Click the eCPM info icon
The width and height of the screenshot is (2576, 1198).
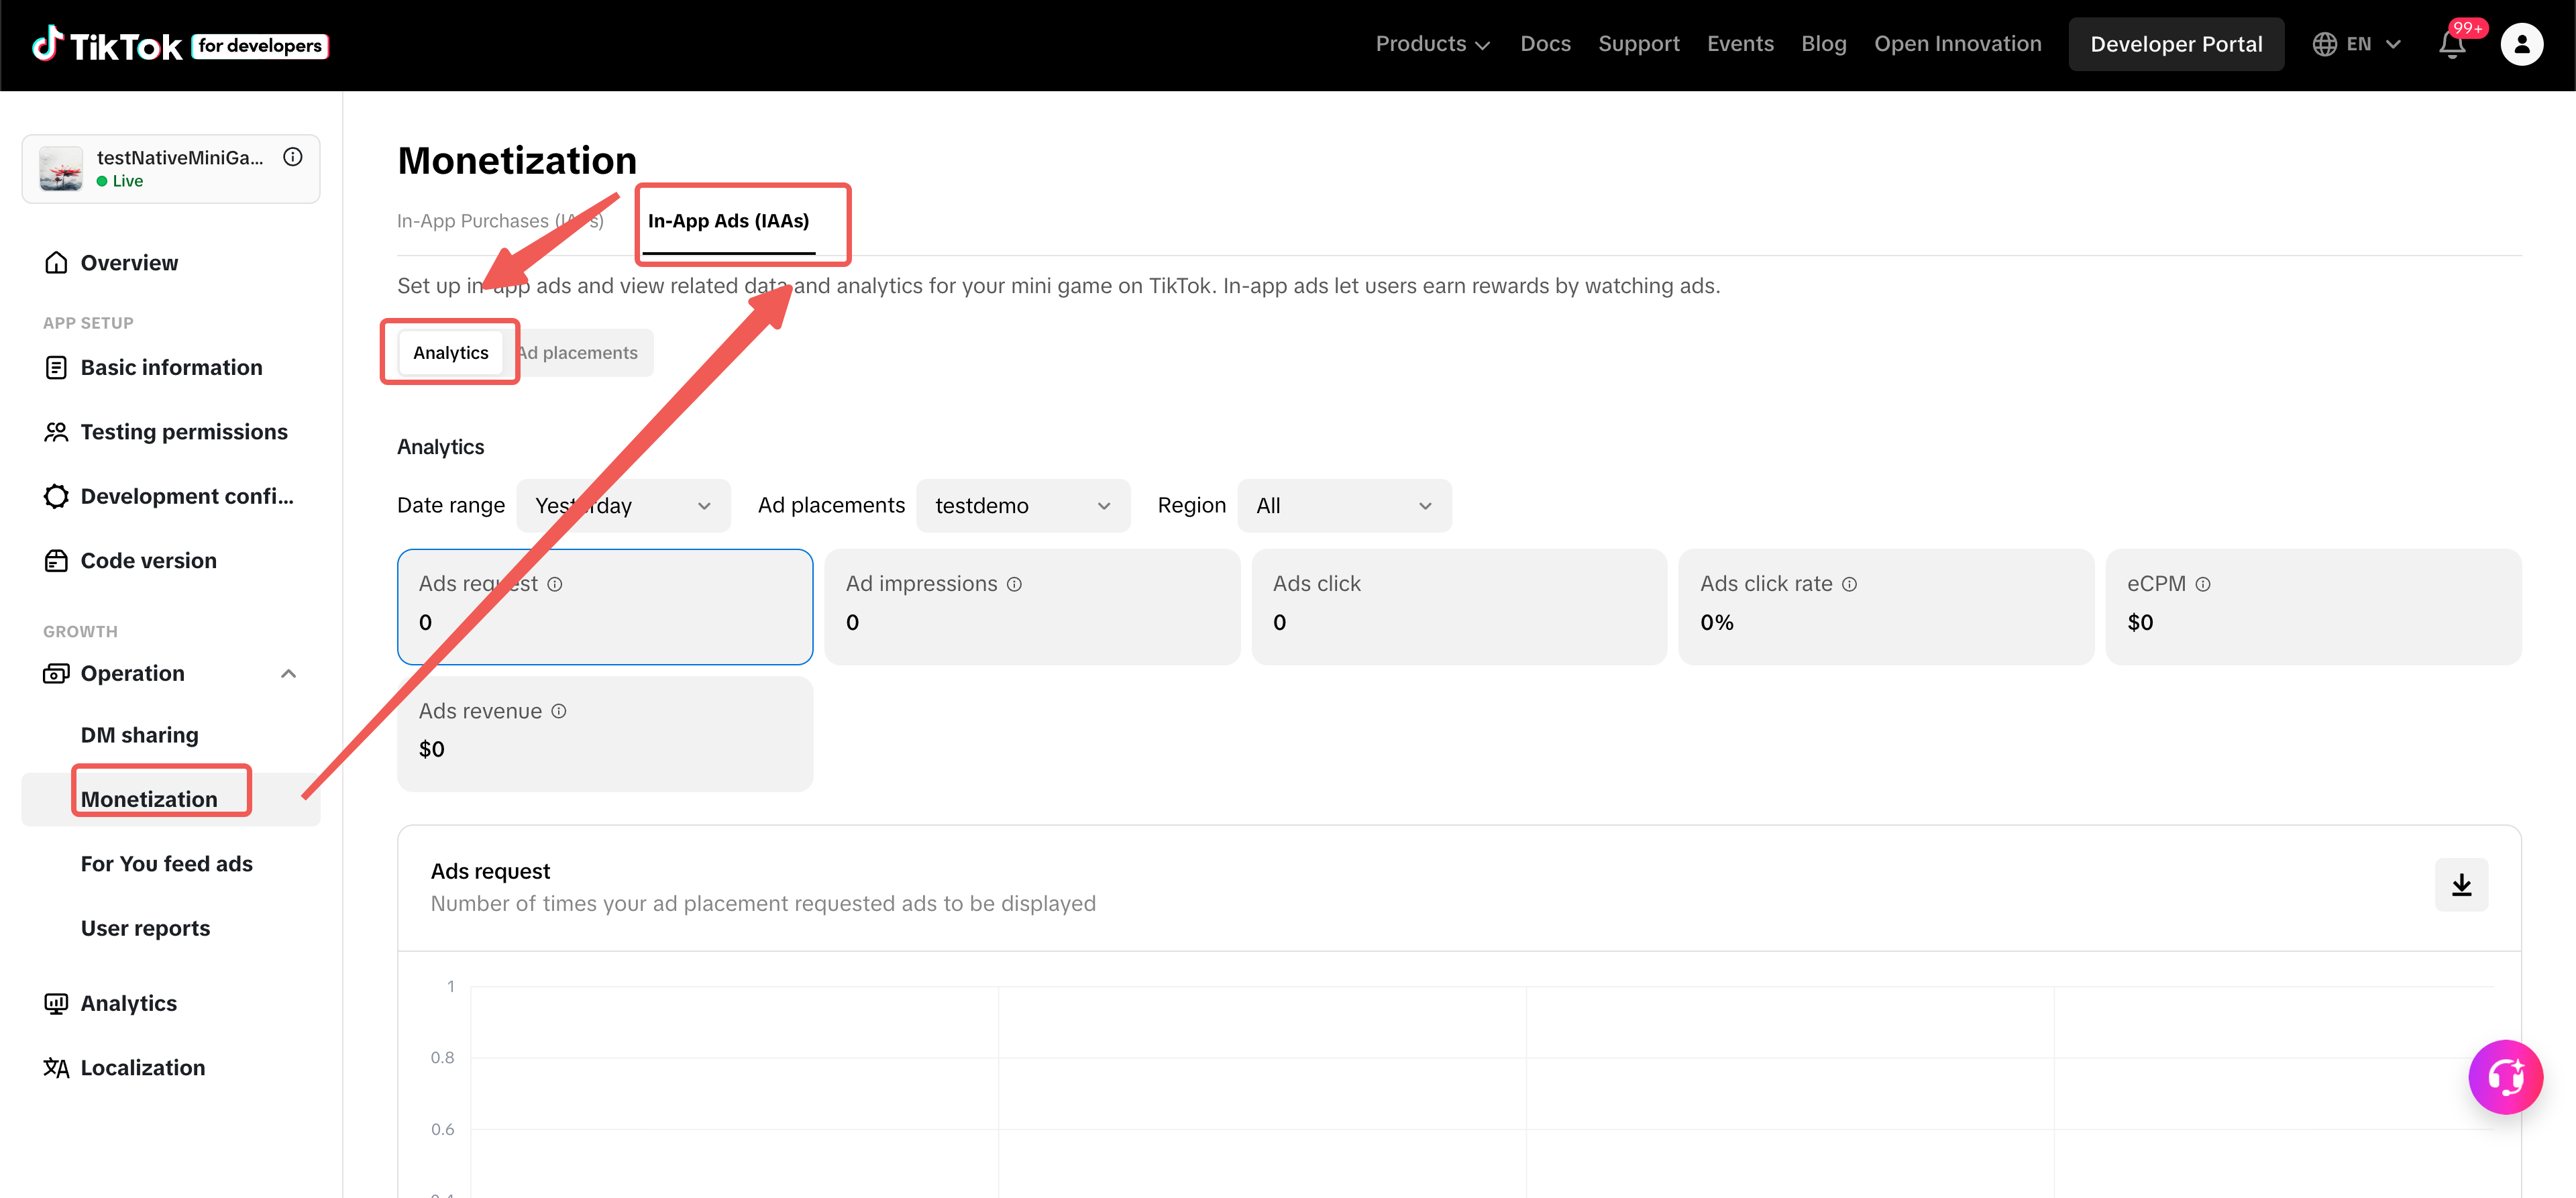click(2203, 584)
